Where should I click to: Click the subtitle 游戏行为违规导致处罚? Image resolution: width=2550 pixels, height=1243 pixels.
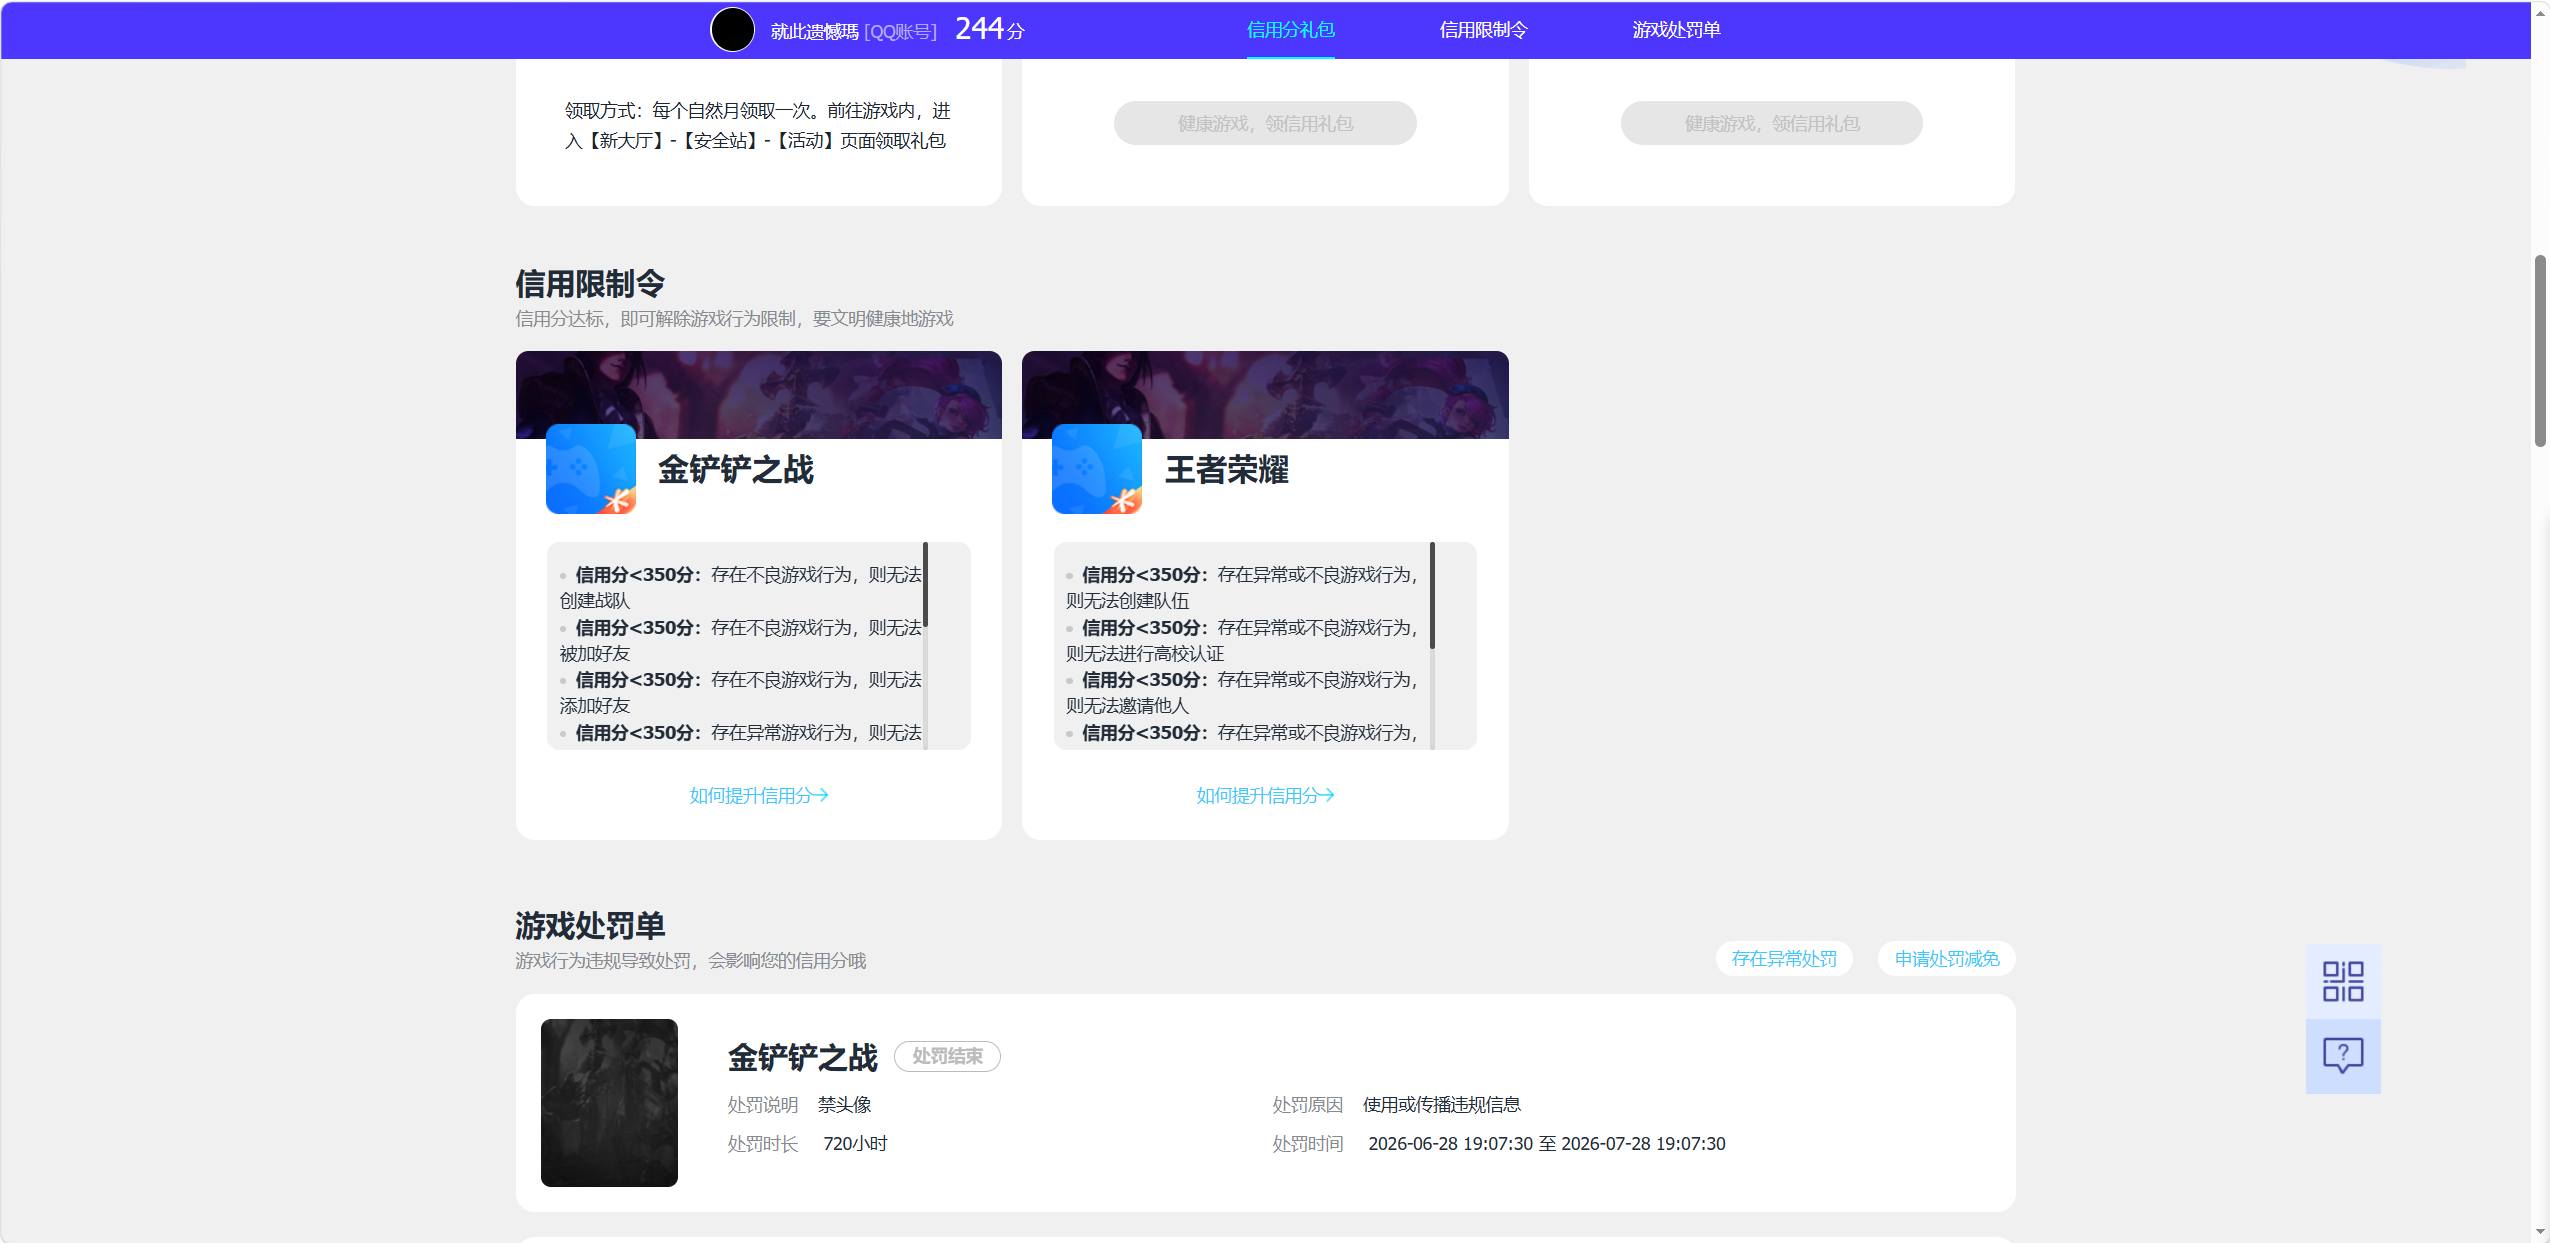pos(690,960)
